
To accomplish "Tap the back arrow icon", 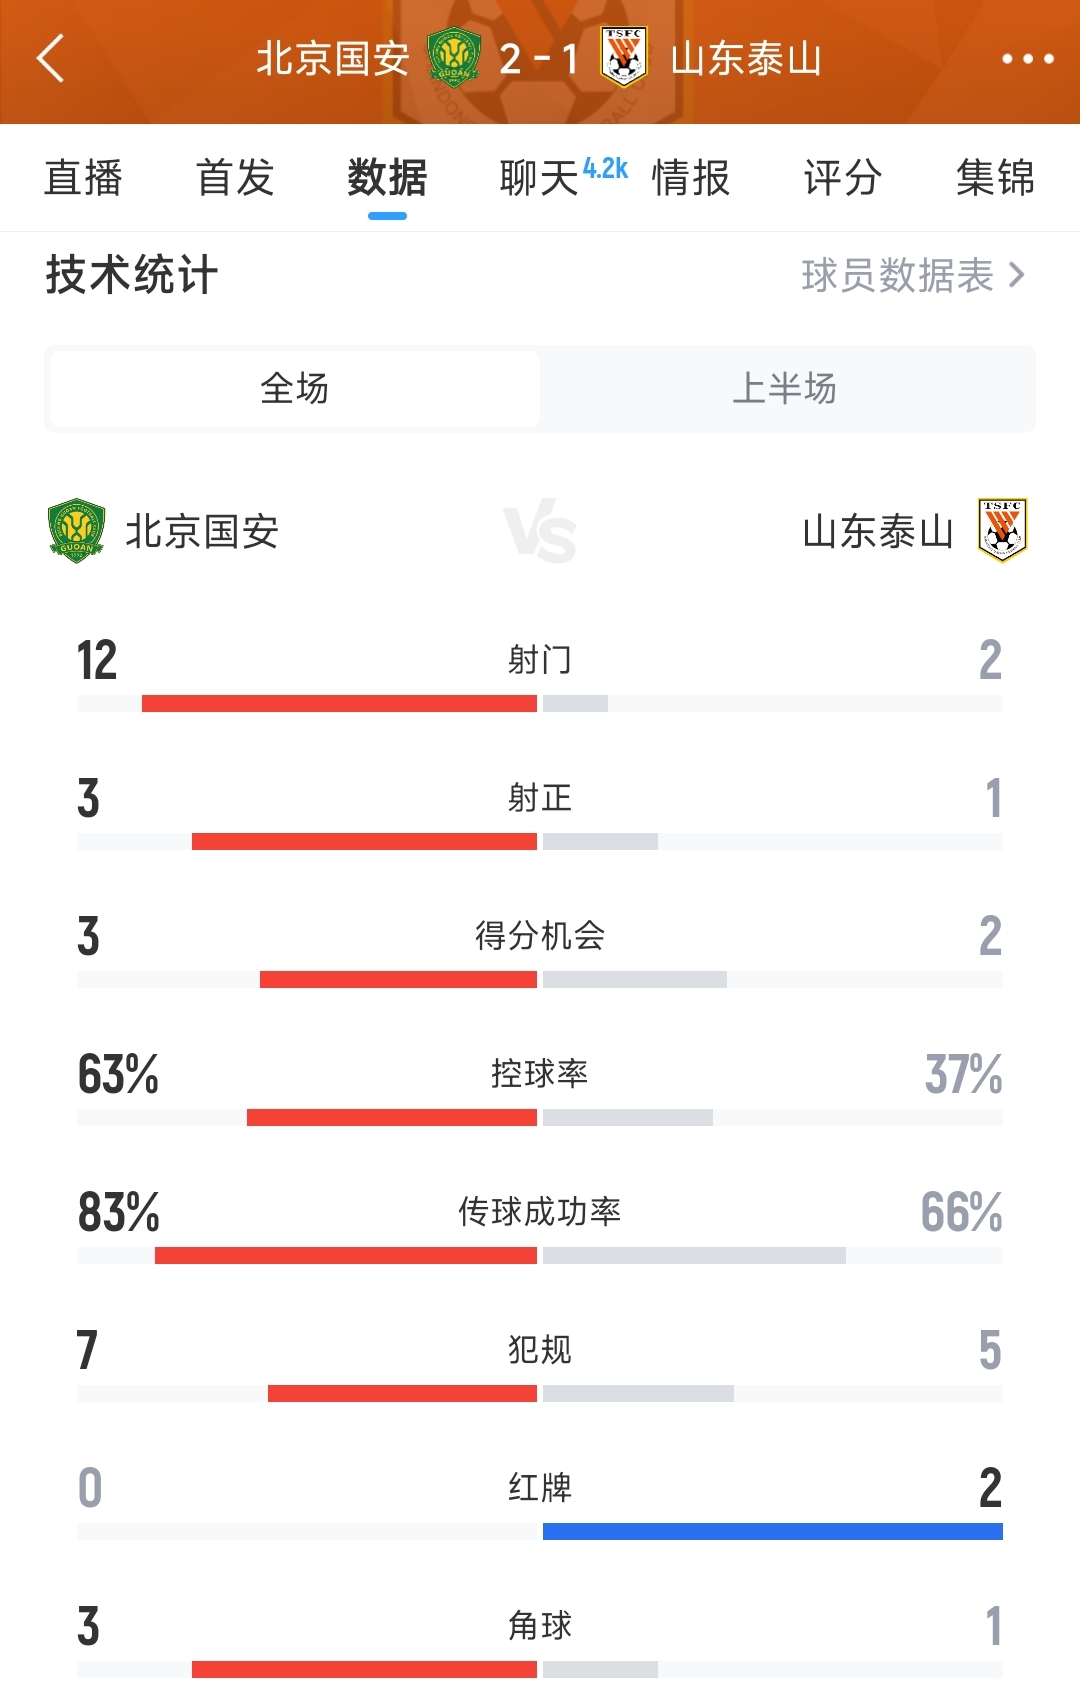I will pos(51,58).
